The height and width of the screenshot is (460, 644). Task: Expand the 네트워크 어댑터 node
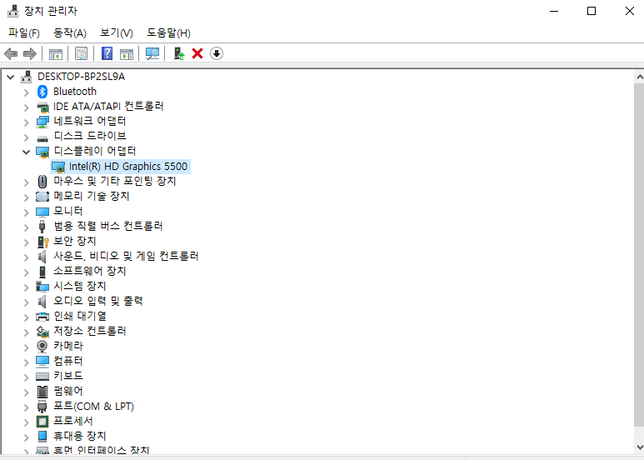point(27,121)
